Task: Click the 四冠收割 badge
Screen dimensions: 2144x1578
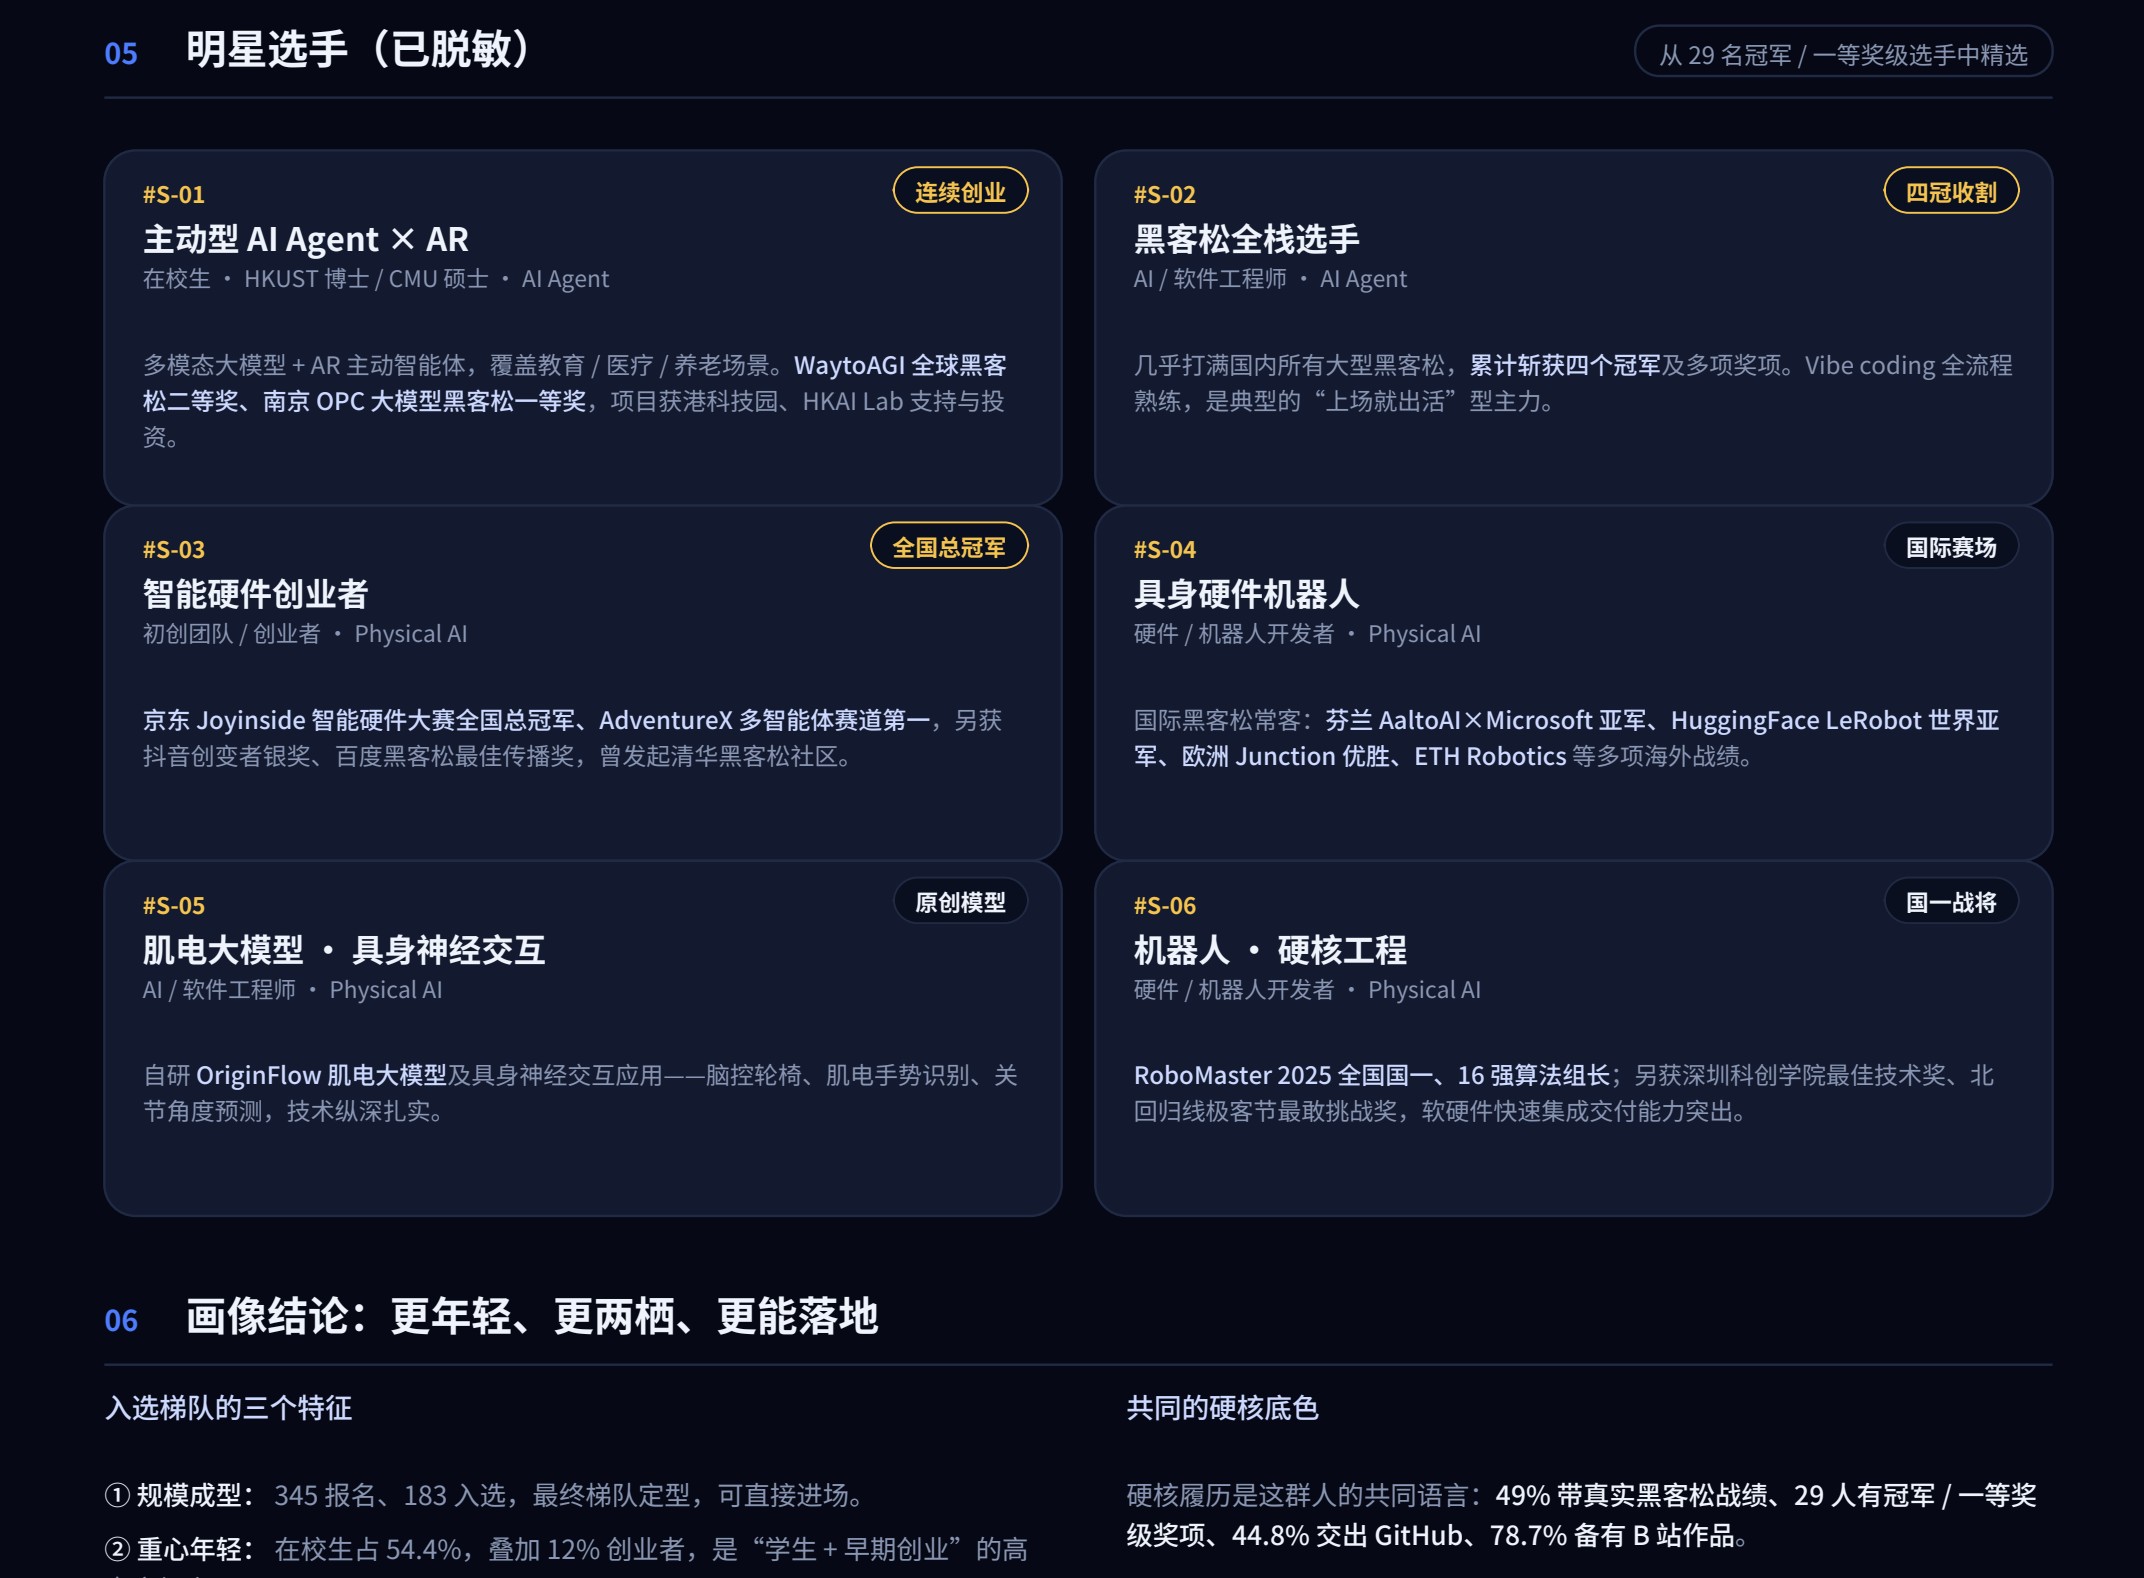Action: pos(1951,191)
